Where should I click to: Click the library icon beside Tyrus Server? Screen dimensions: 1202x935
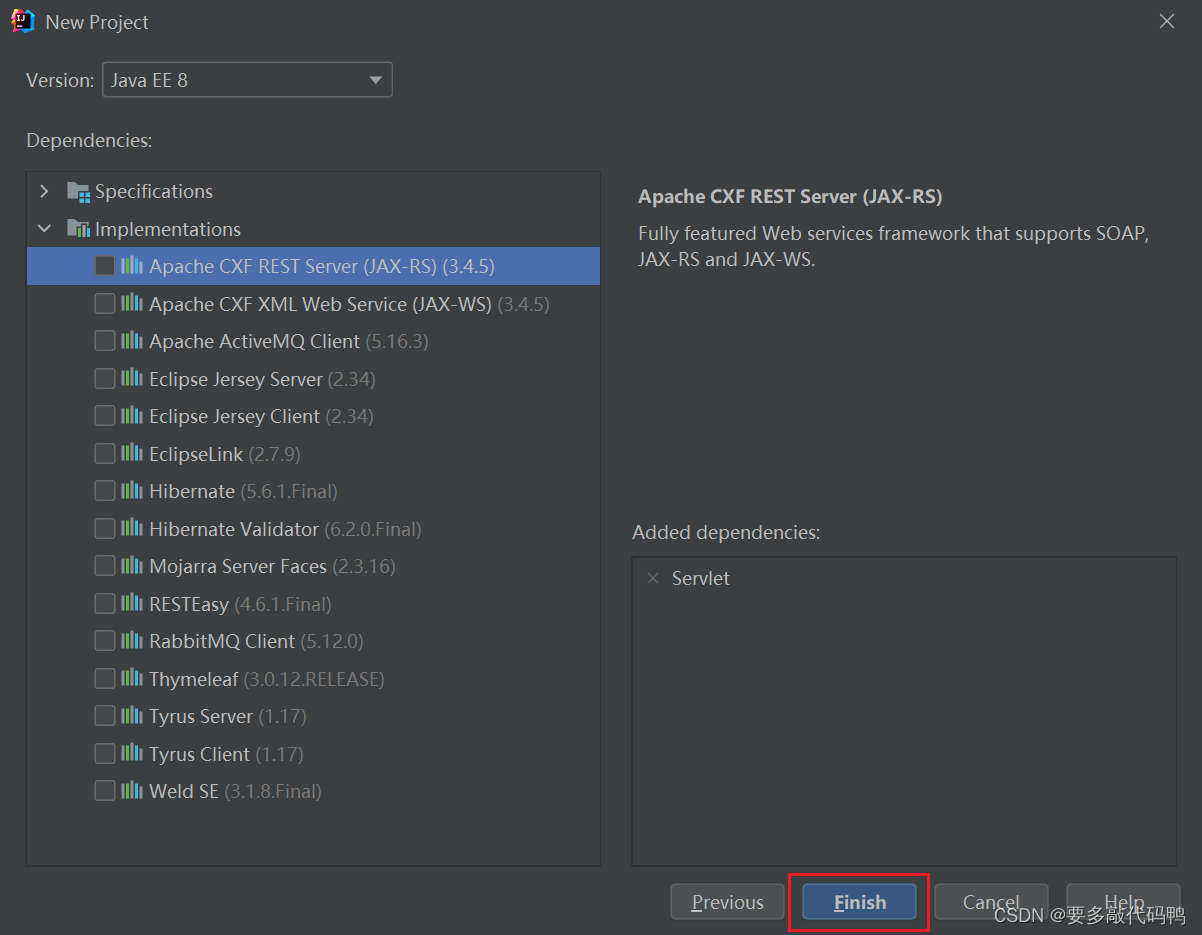coord(132,716)
